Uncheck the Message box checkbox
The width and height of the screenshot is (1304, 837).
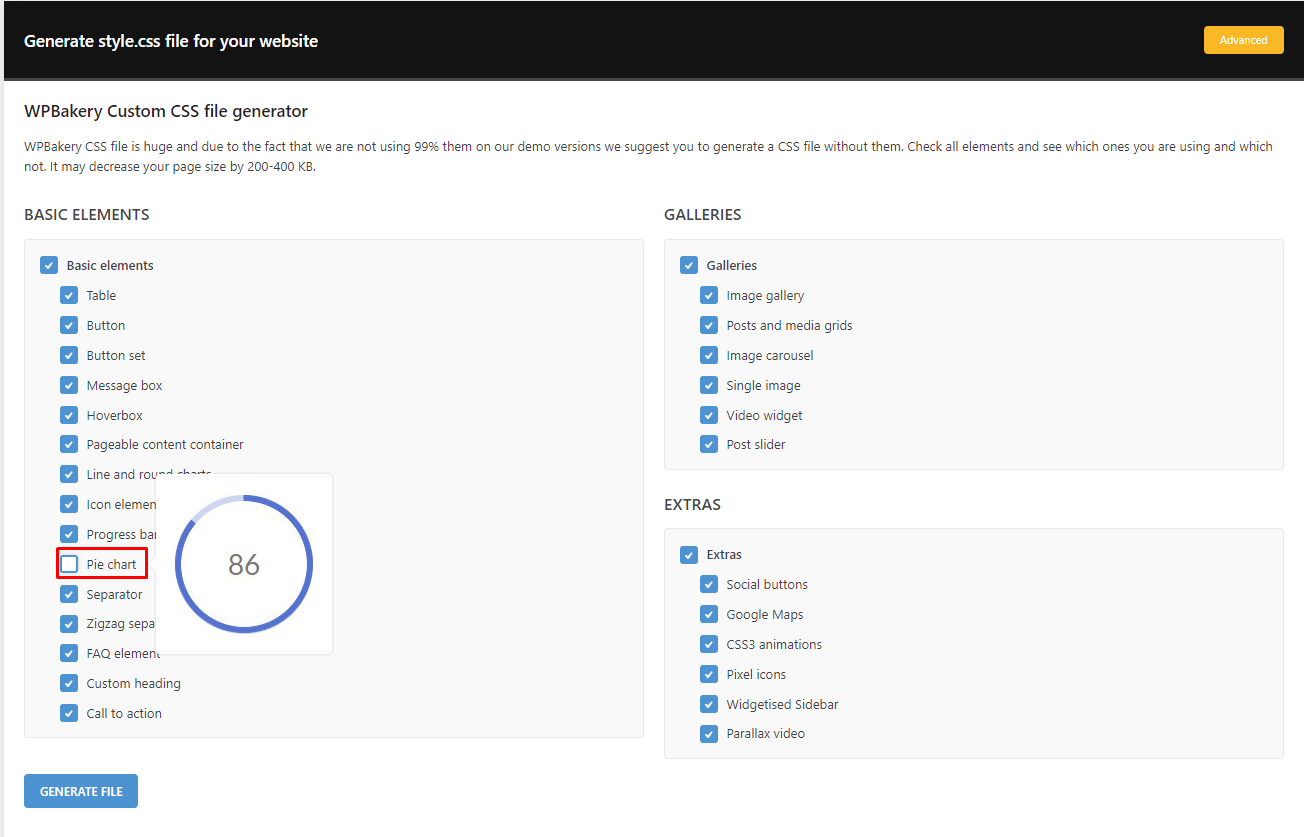(x=69, y=385)
